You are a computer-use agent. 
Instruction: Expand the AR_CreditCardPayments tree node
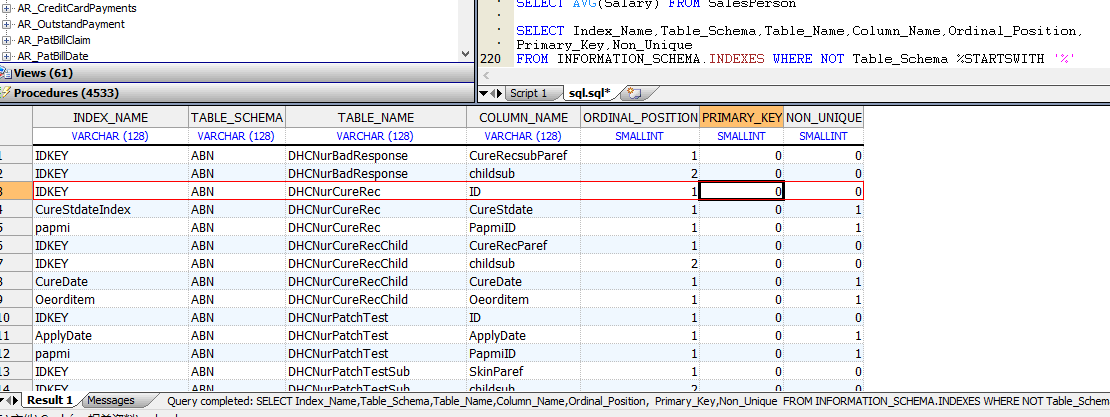pyautogui.click(x=8, y=8)
